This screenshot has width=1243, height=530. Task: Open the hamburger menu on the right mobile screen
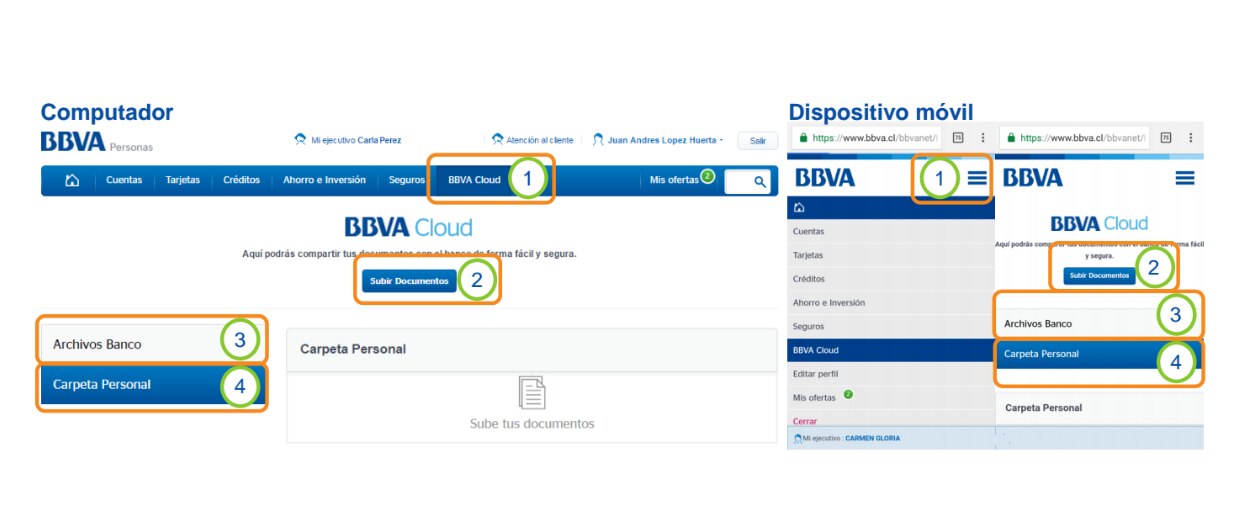coord(1185,178)
